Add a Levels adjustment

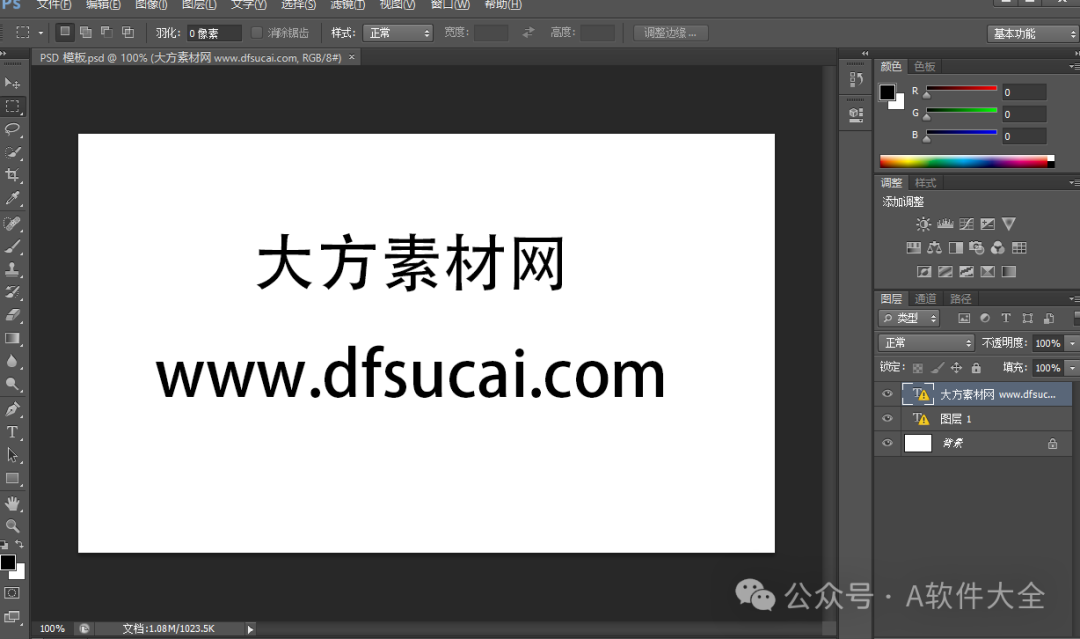[x=944, y=223]
